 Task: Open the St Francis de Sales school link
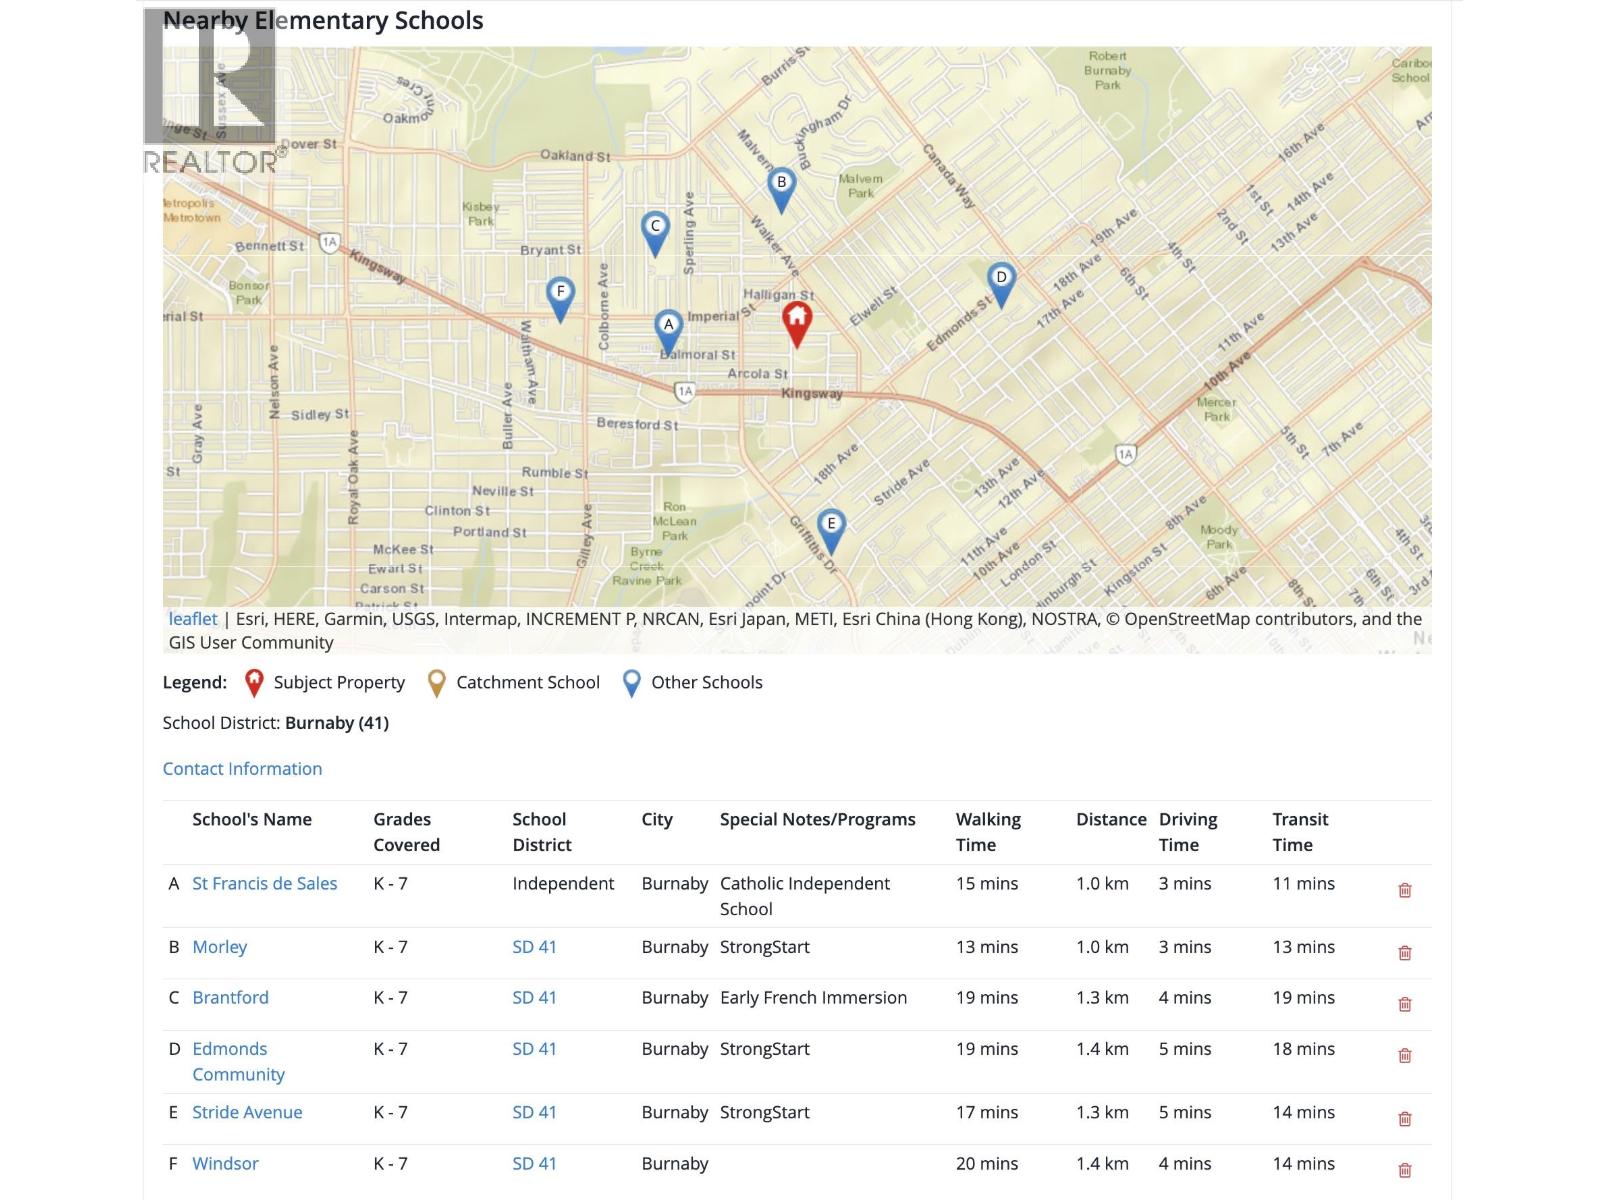[264, 883]
